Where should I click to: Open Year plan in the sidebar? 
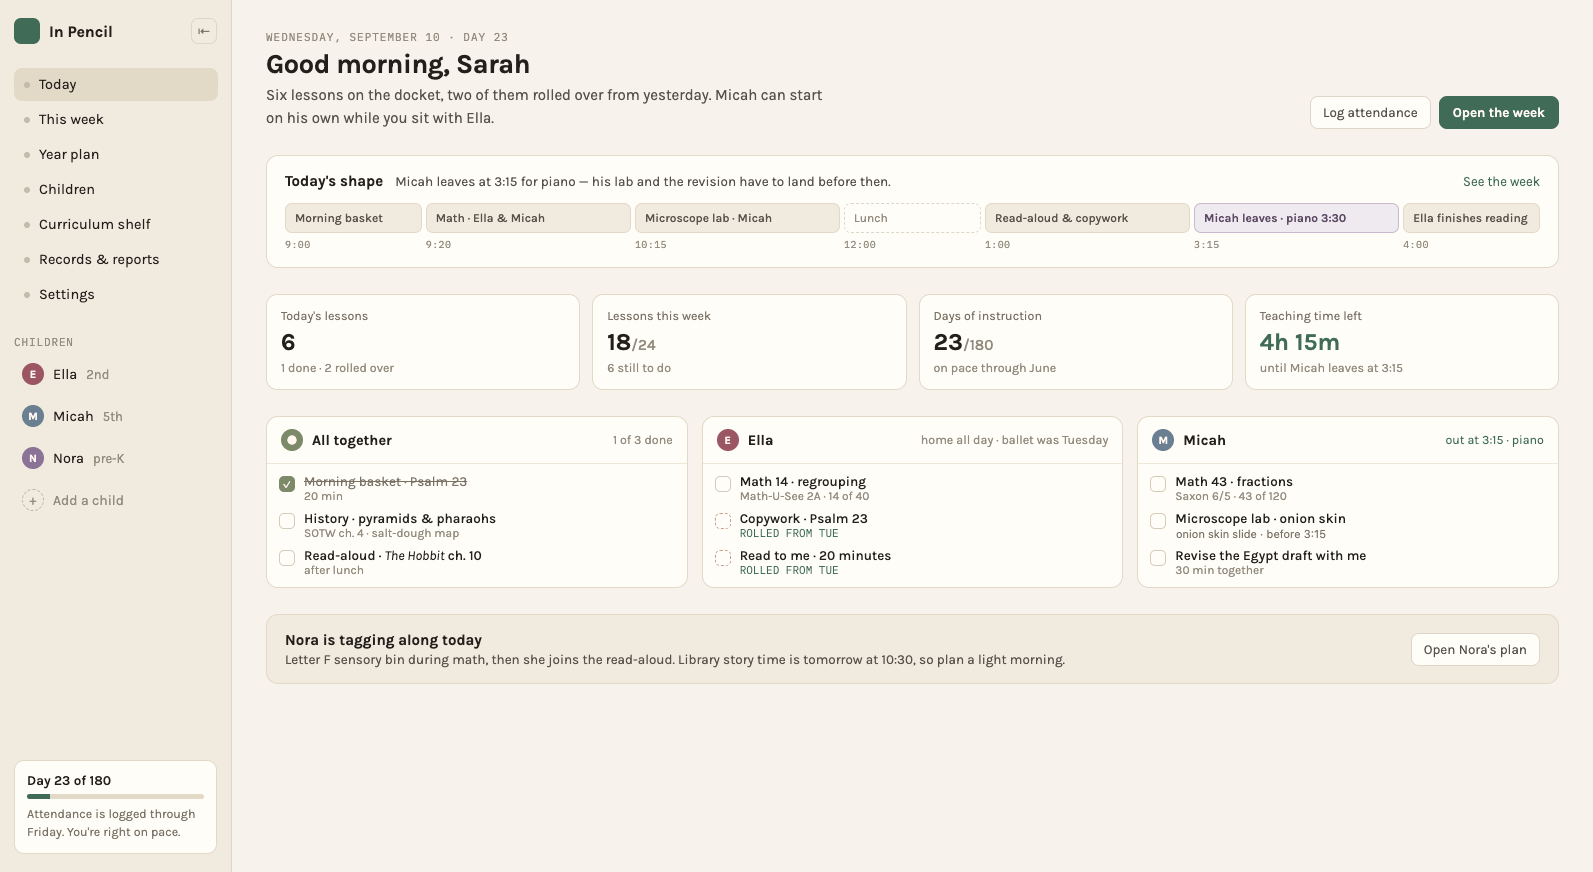[116, 154]
